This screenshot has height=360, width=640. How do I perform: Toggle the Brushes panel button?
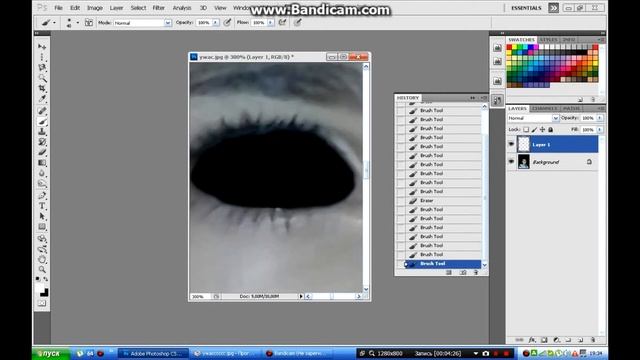[x=89, y=23]
